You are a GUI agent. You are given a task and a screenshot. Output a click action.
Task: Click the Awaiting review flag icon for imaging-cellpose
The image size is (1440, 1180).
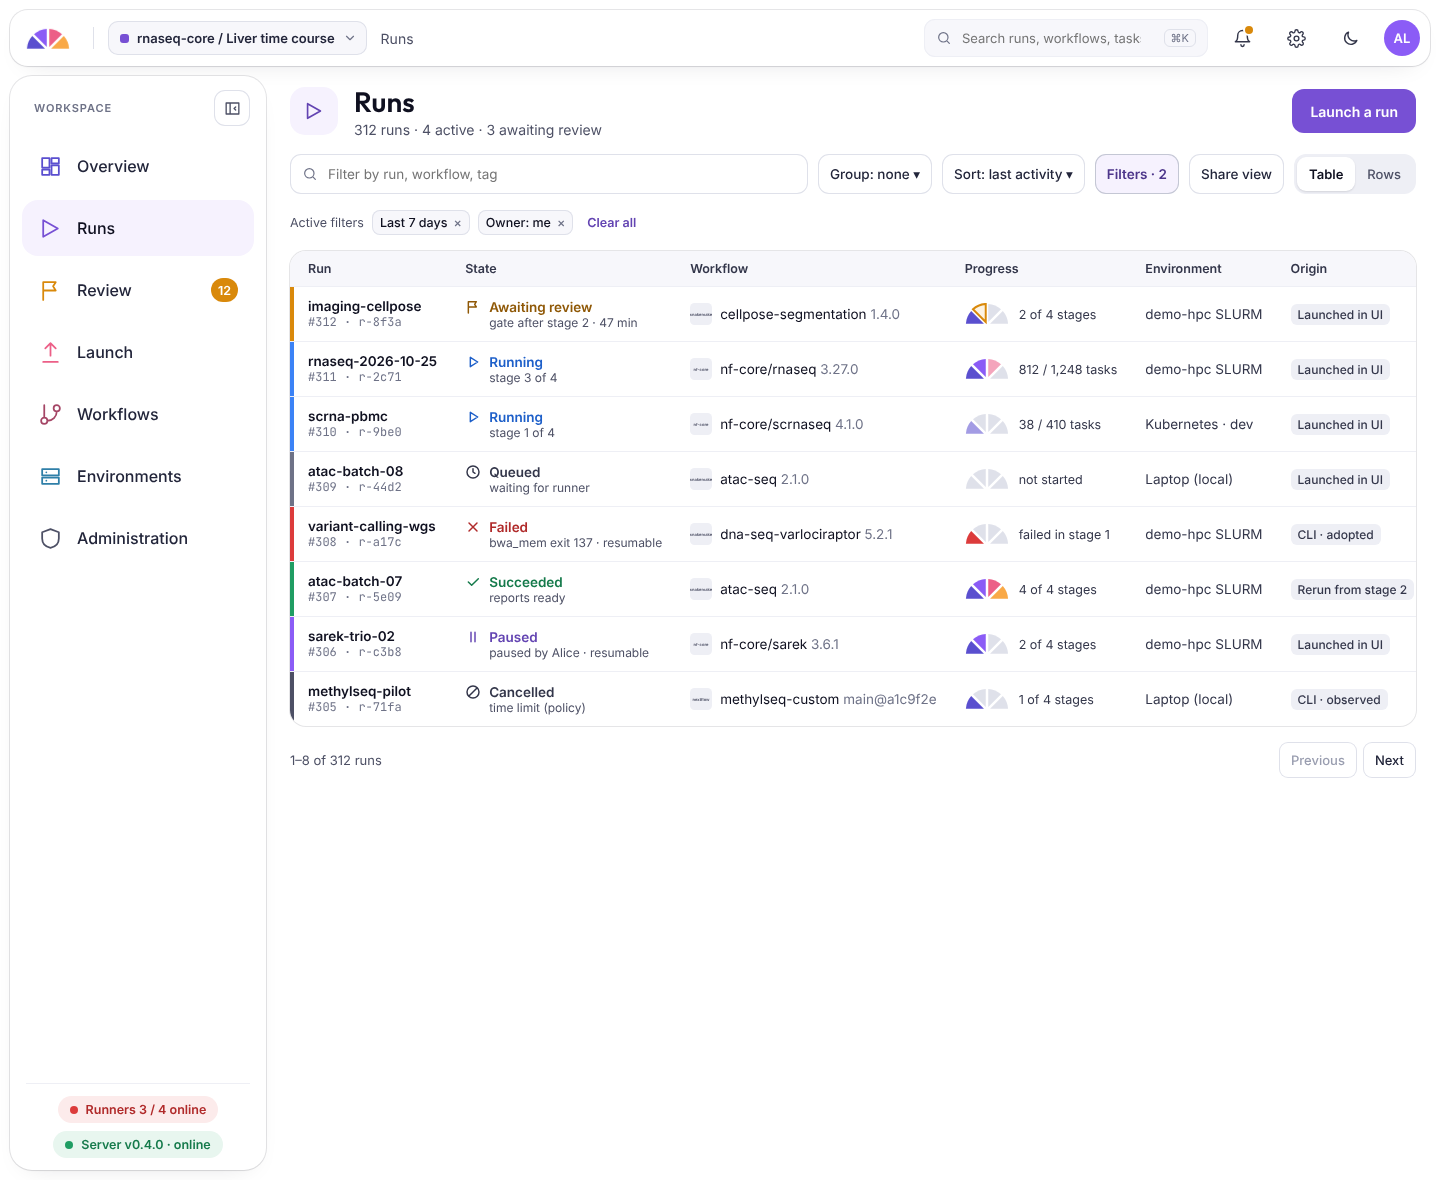[472, 307]
